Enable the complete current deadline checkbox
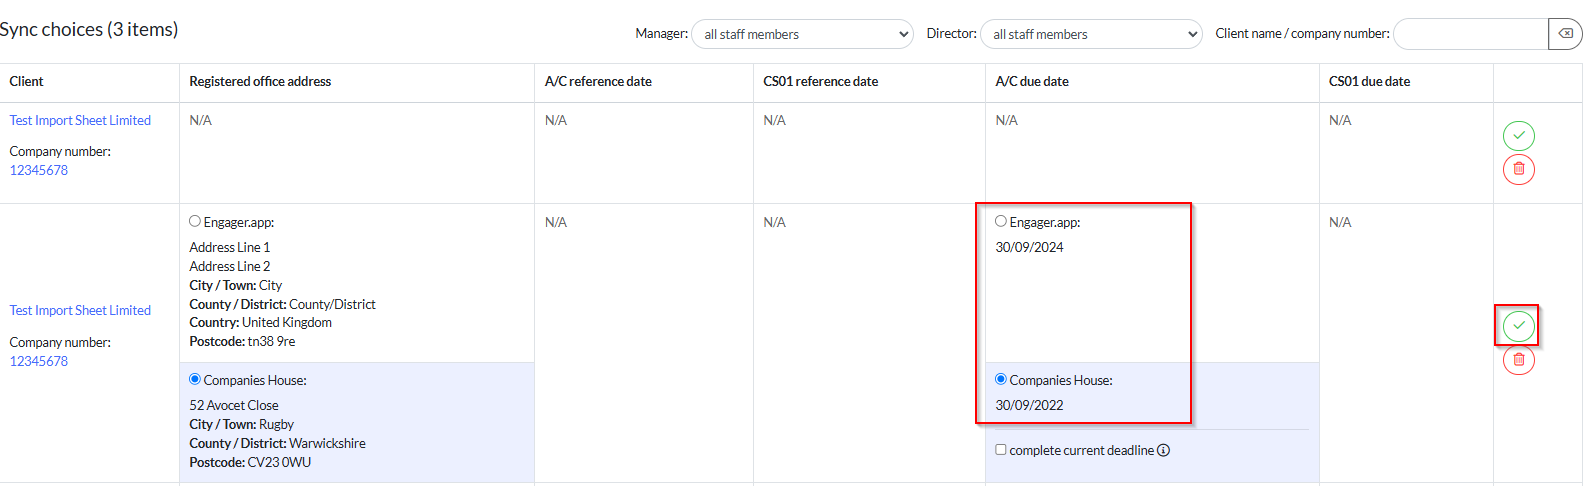 pos(1001,450)
